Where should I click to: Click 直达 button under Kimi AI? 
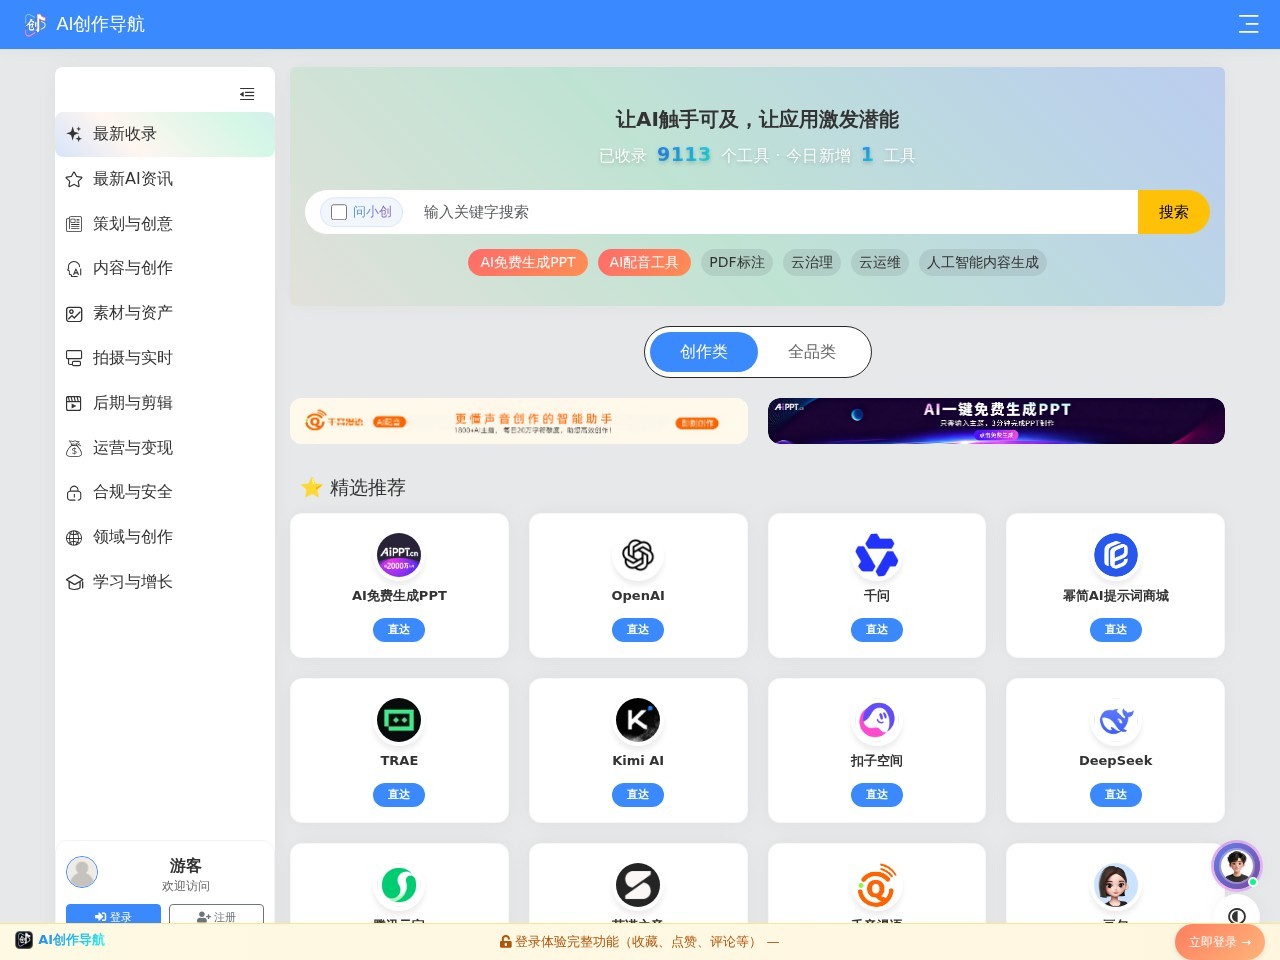pos(638,795)
